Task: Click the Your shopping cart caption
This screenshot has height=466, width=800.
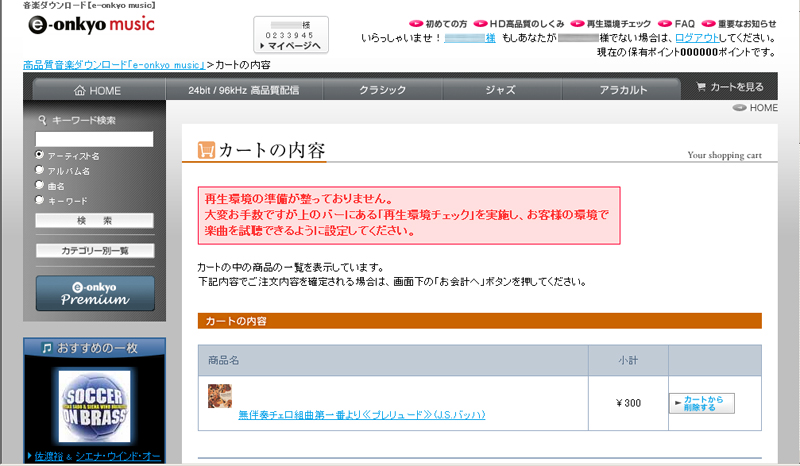Action: [724, 155]
